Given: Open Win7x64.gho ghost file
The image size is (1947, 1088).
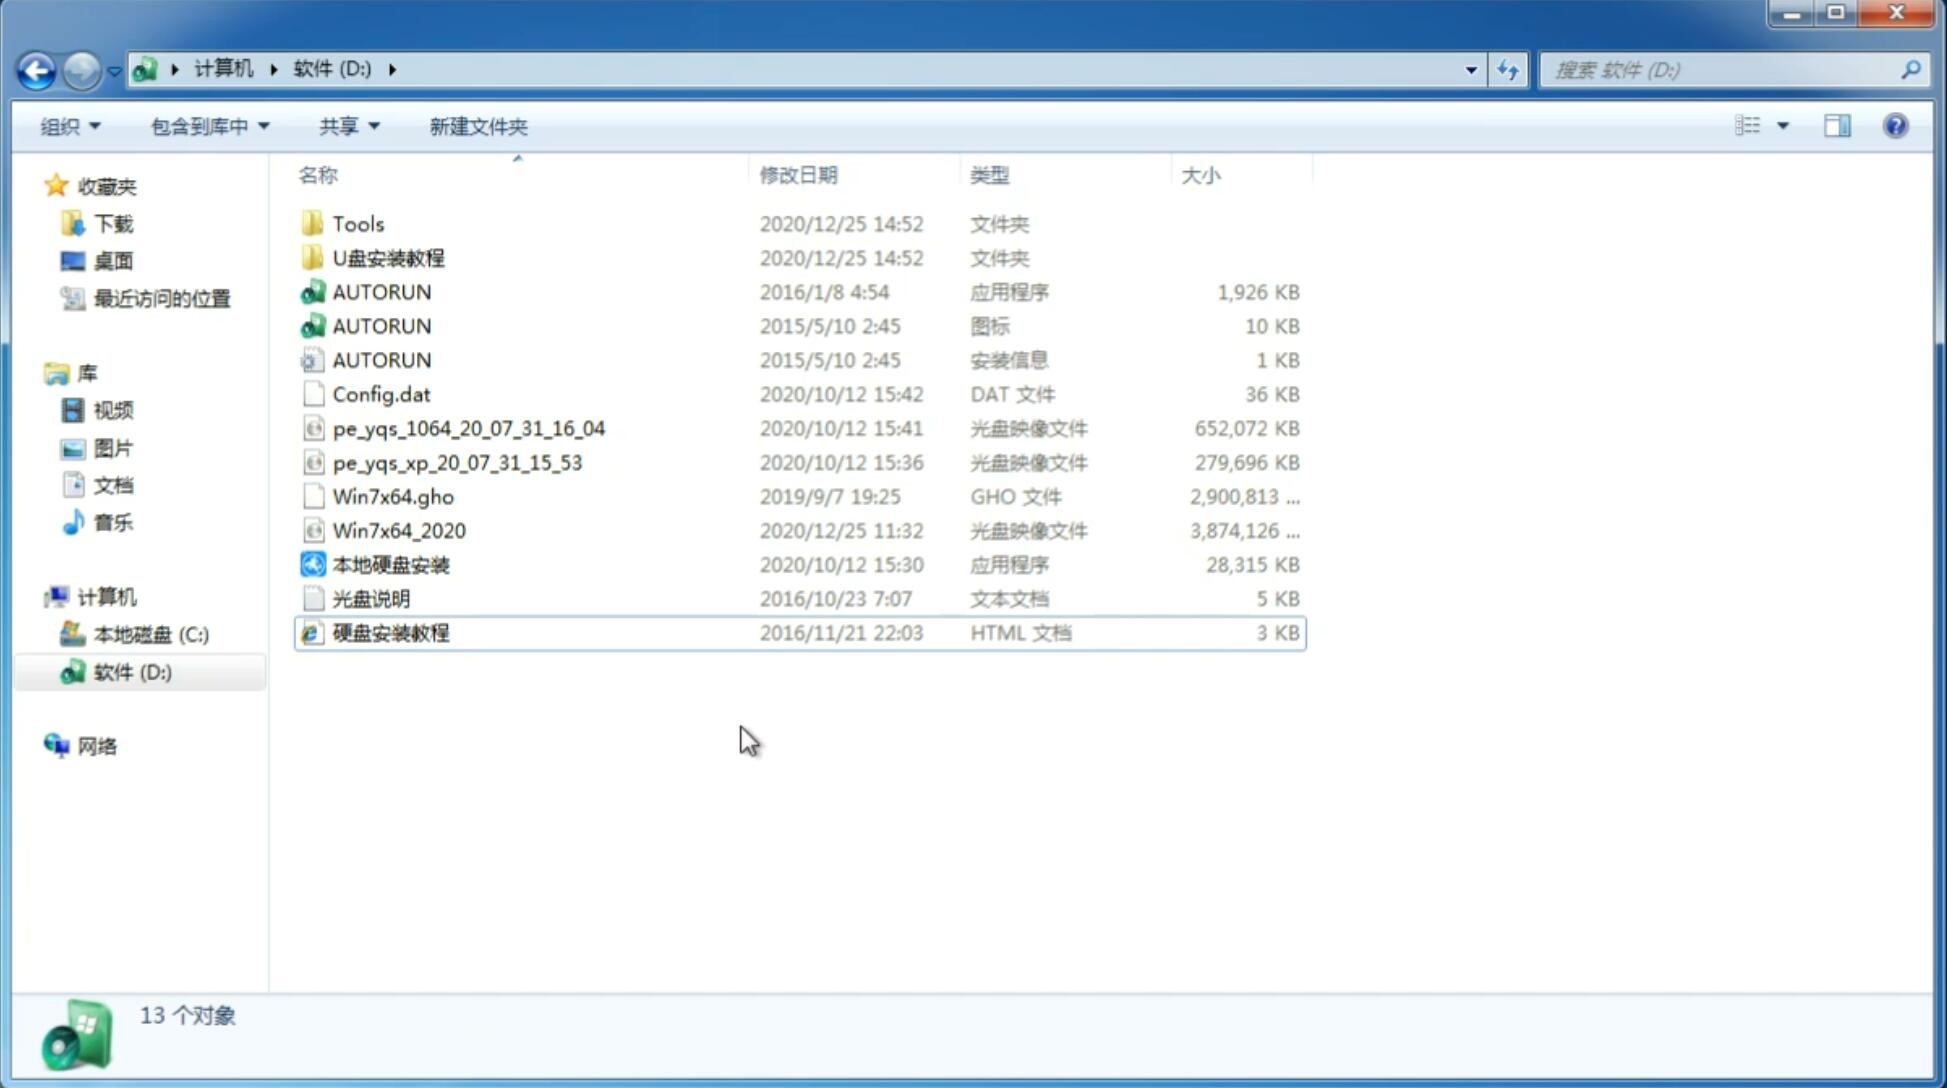Looking at the screenshot, I should 393,496.
